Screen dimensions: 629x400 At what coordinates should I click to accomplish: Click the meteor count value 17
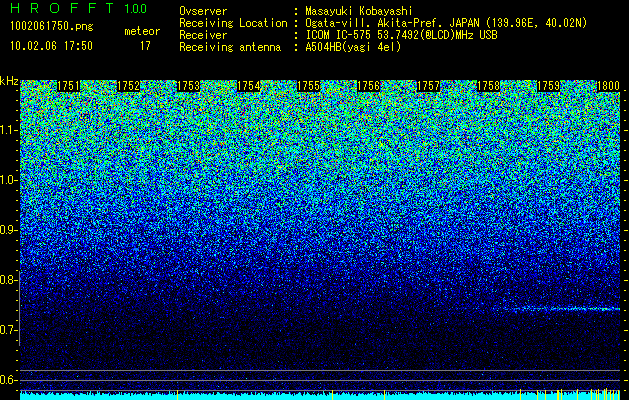coord(145,46)
